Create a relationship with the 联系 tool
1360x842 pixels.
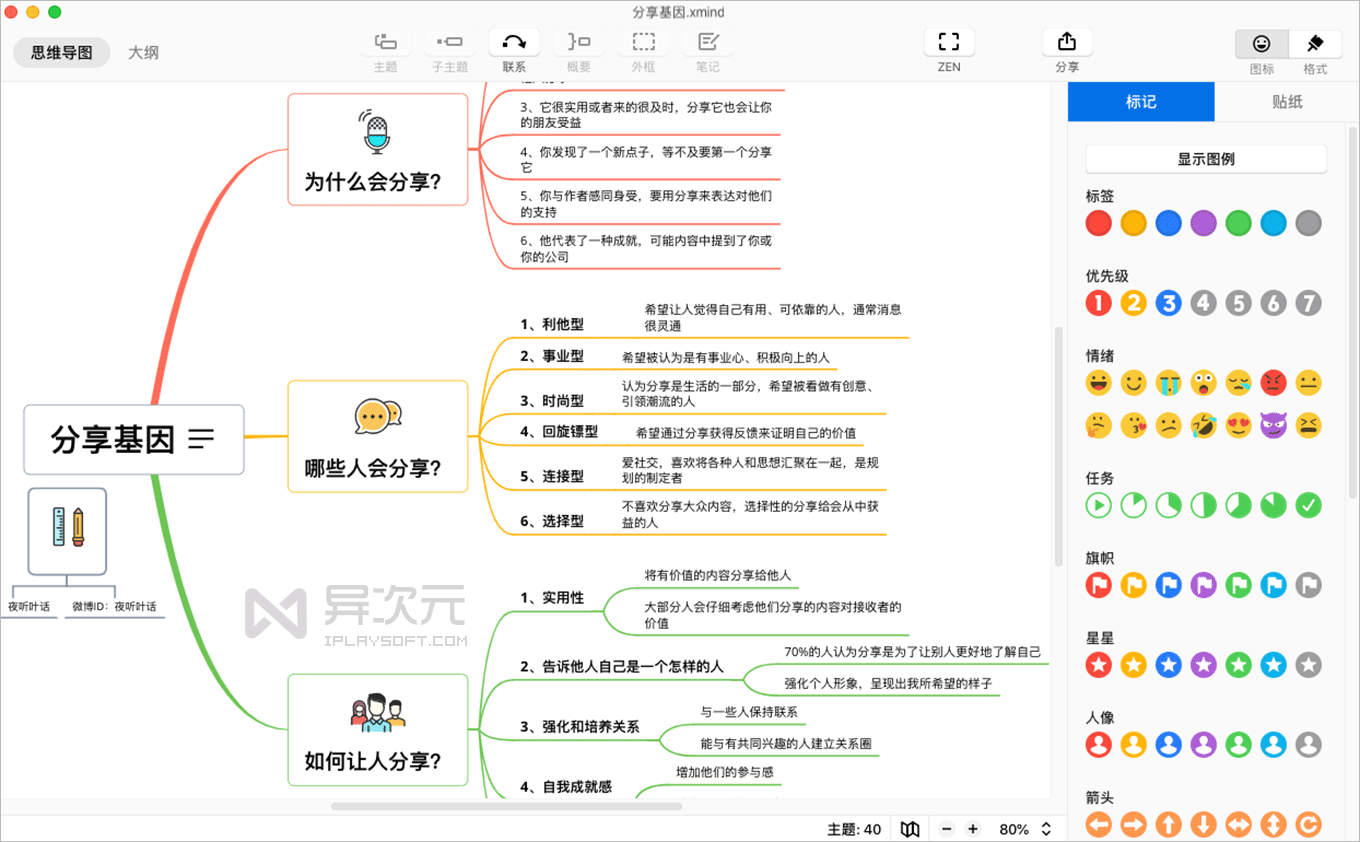click(512, 48)
